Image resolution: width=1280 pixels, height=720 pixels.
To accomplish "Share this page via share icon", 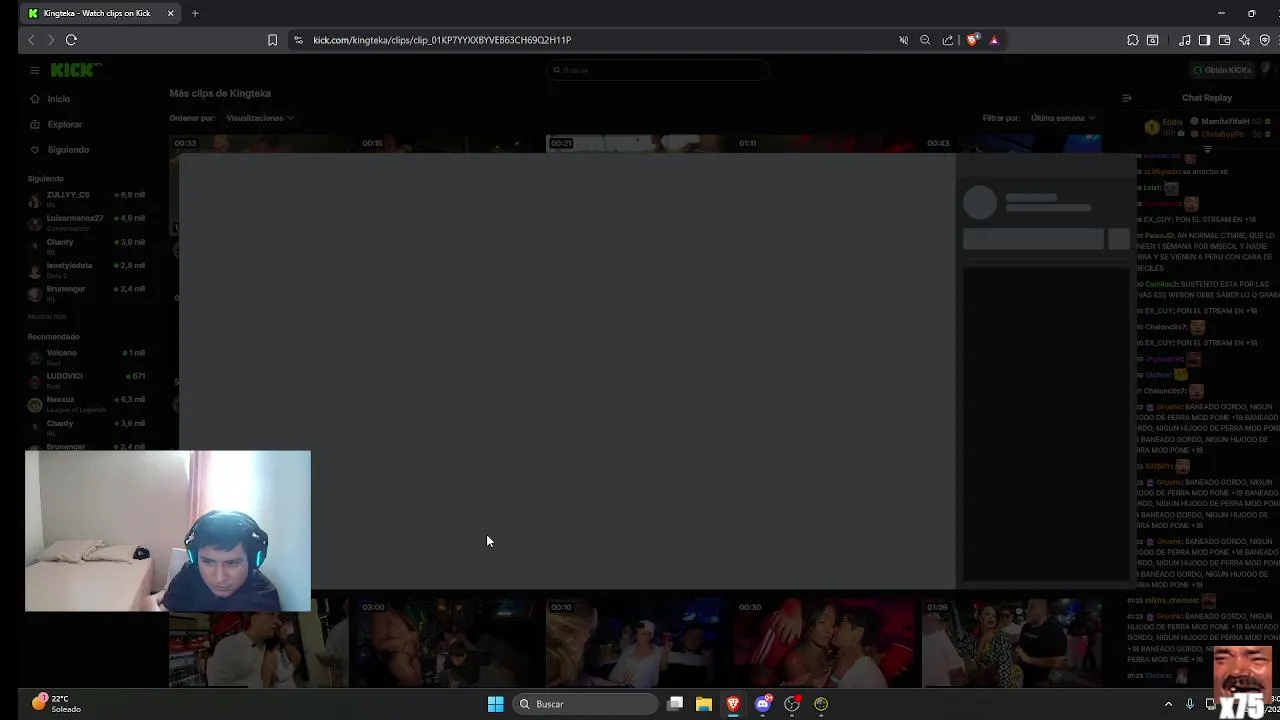I will (948, 40).
